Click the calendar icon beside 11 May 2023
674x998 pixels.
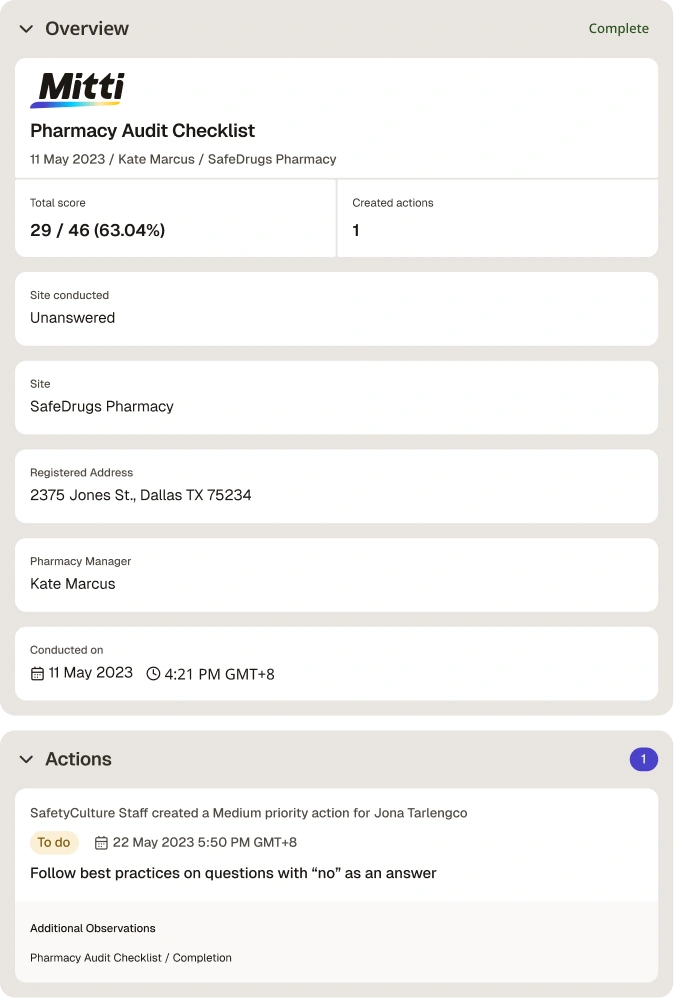click(38, 673)
